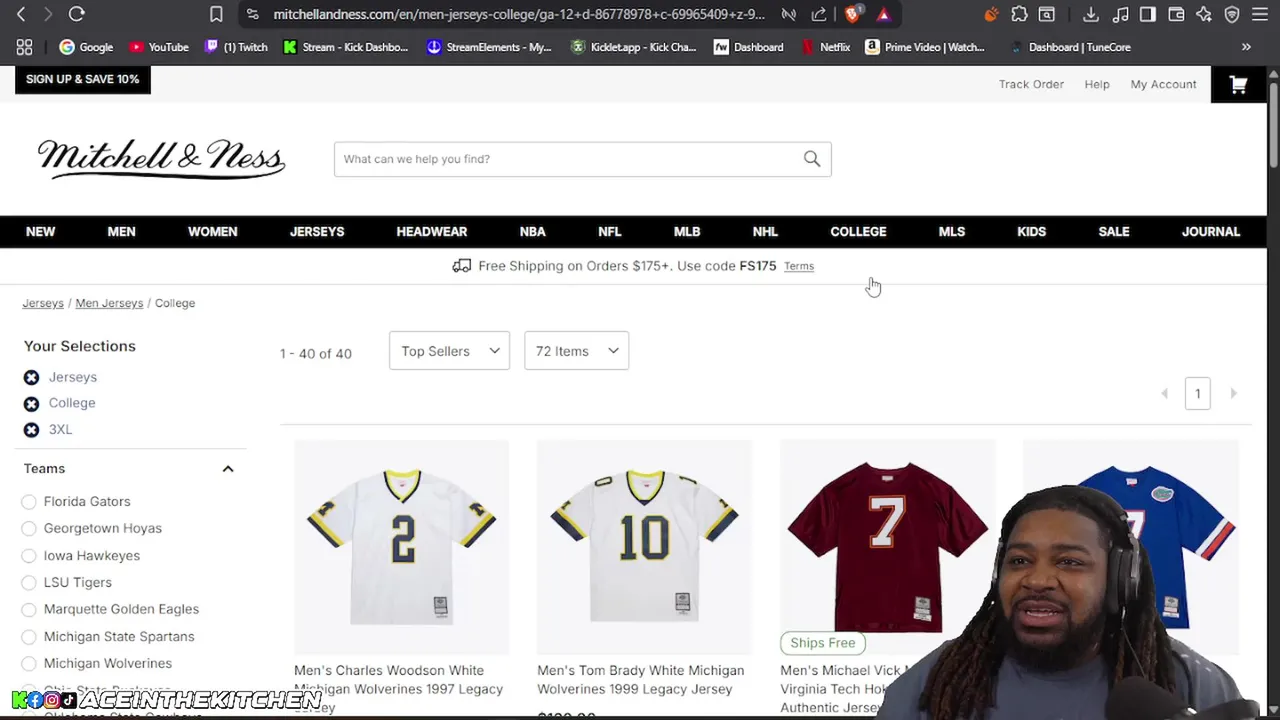Open the HEADWEAR navigation menu
Screen dimensions: 1280x720
point(432,231)
